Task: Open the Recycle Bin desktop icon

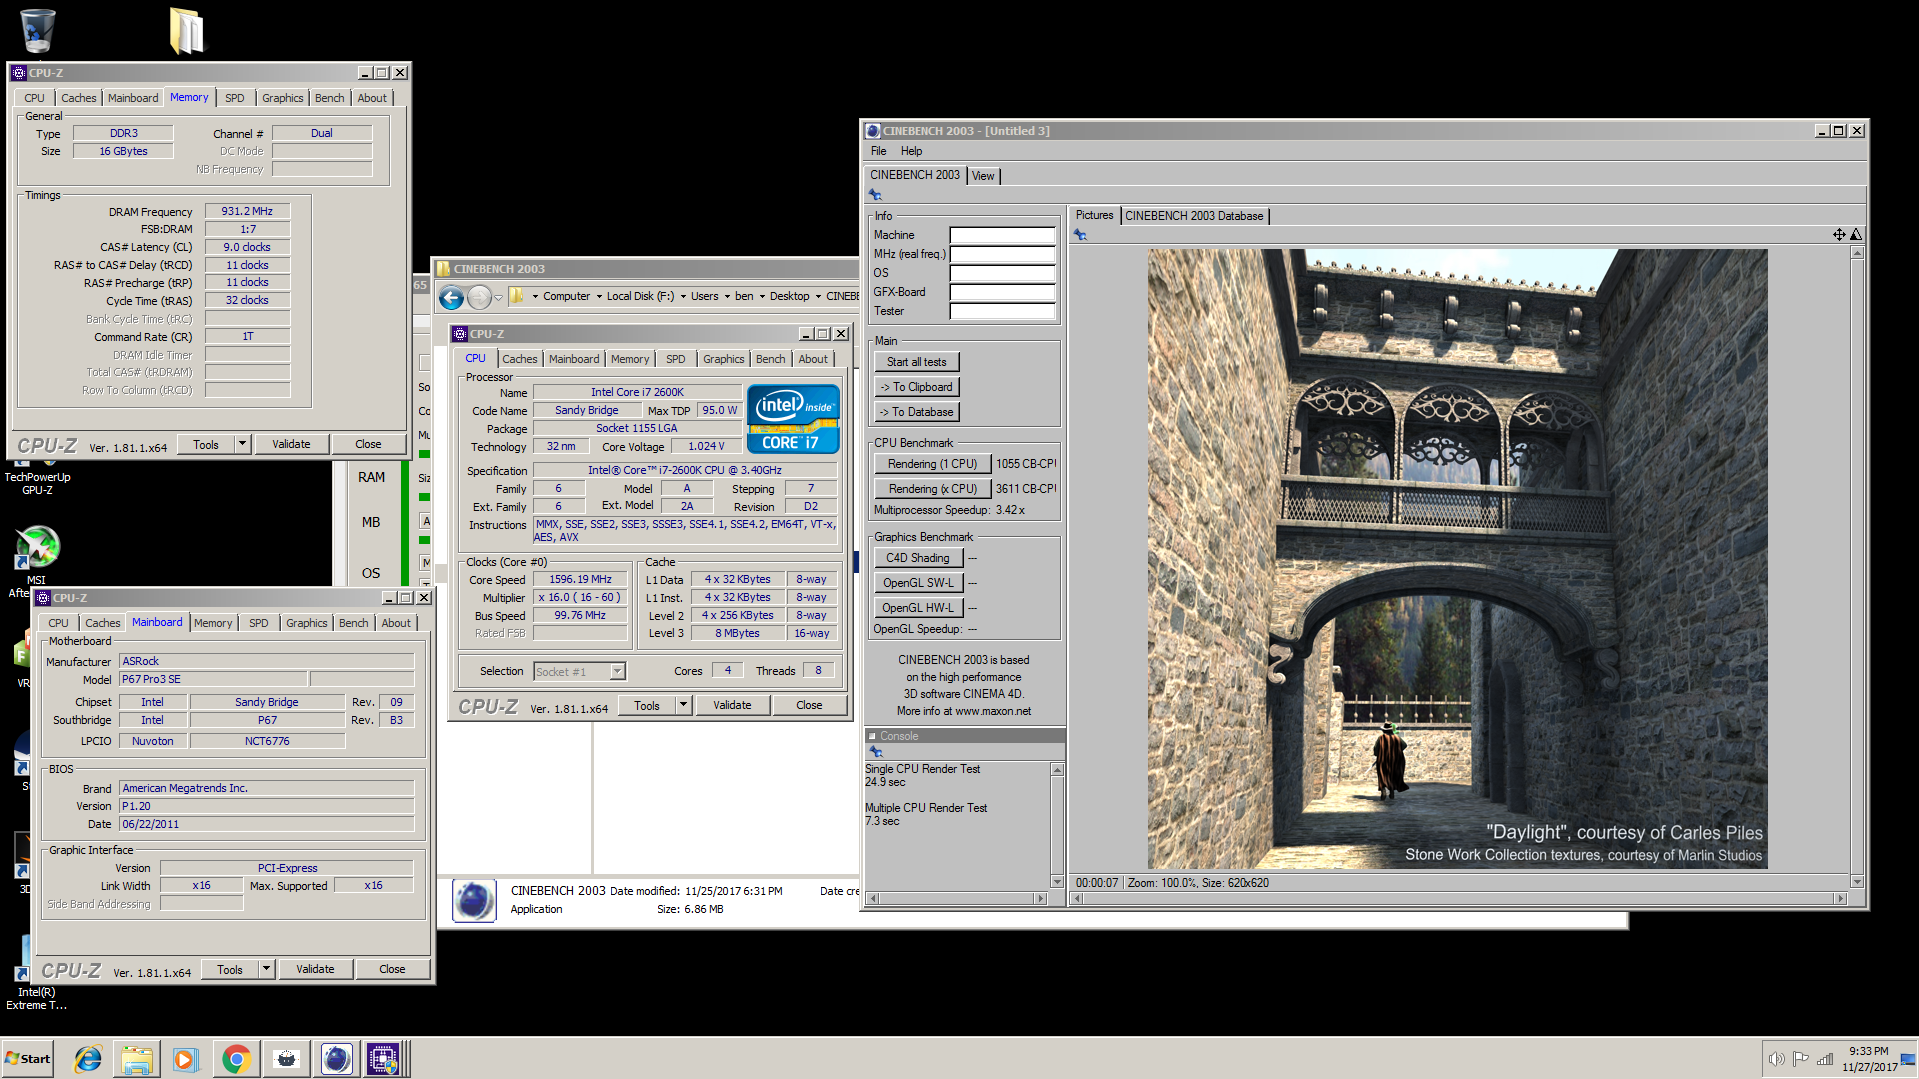Action: (37, 30)
